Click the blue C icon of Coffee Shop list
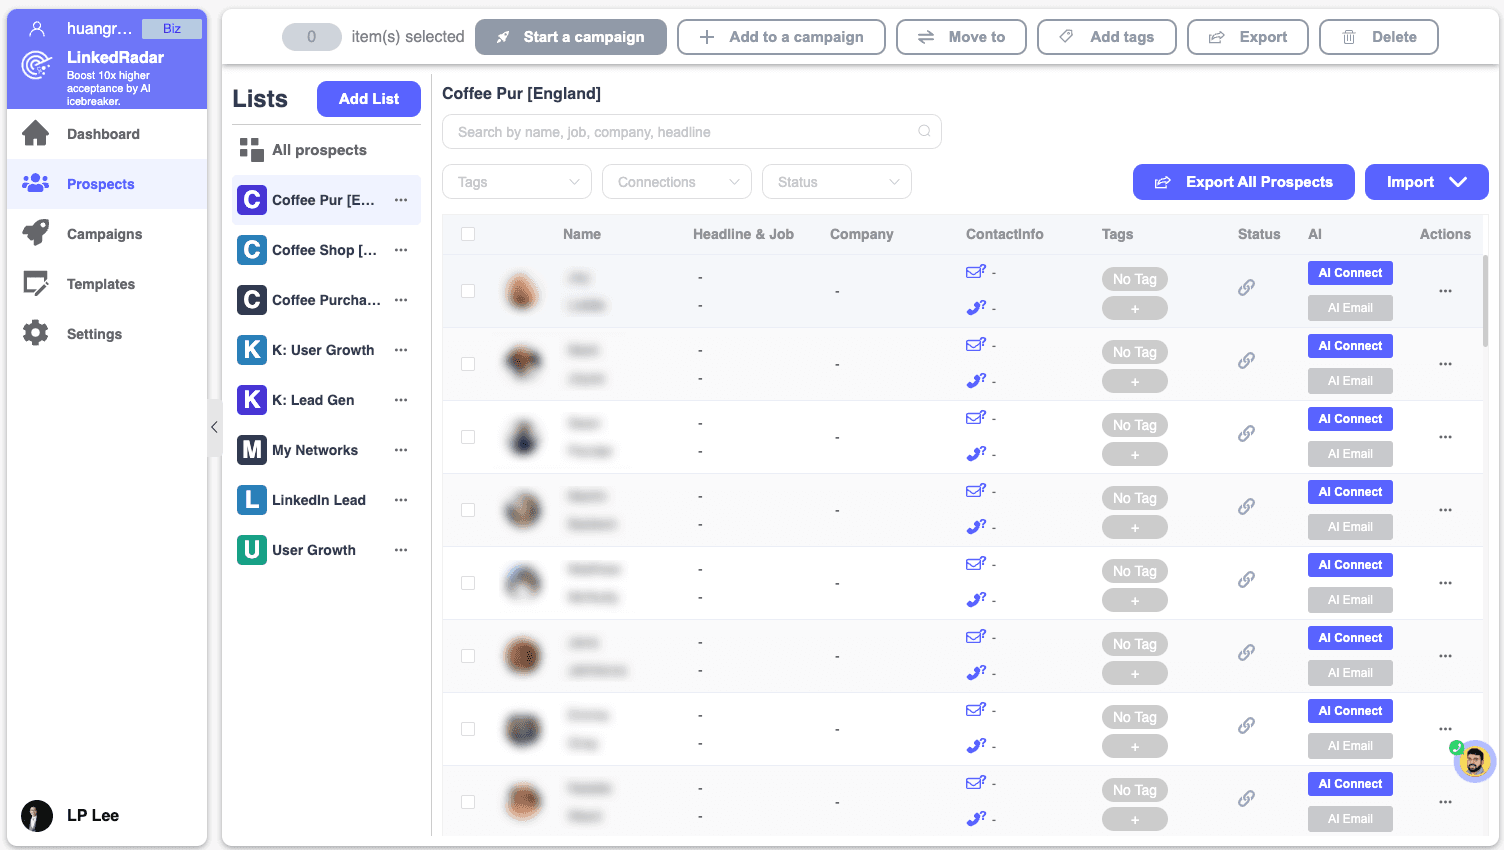Viewport: 1504px width, 850px height. (x=252, y=250)
